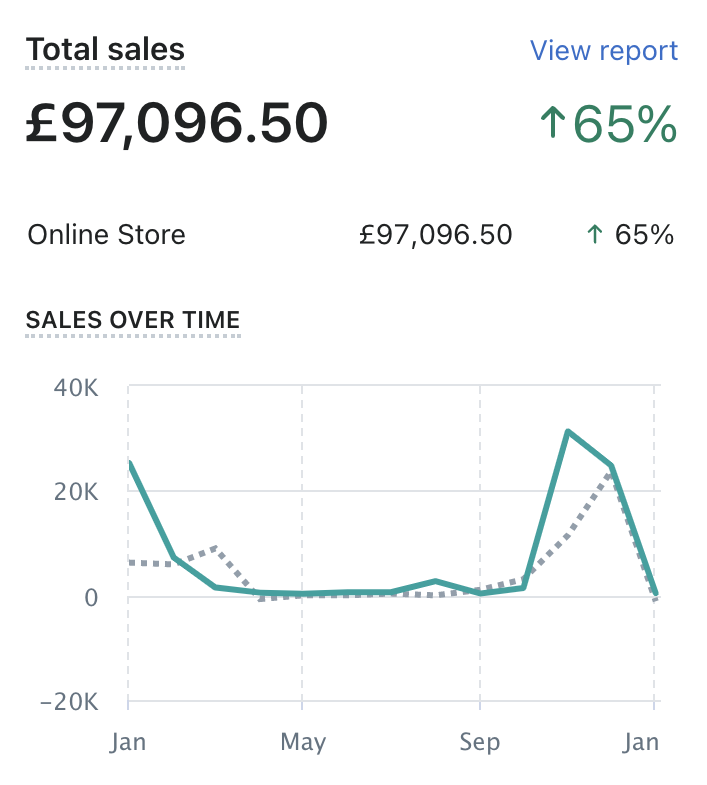Click the small up arrow in Online Store row

(x=595, y=235)
